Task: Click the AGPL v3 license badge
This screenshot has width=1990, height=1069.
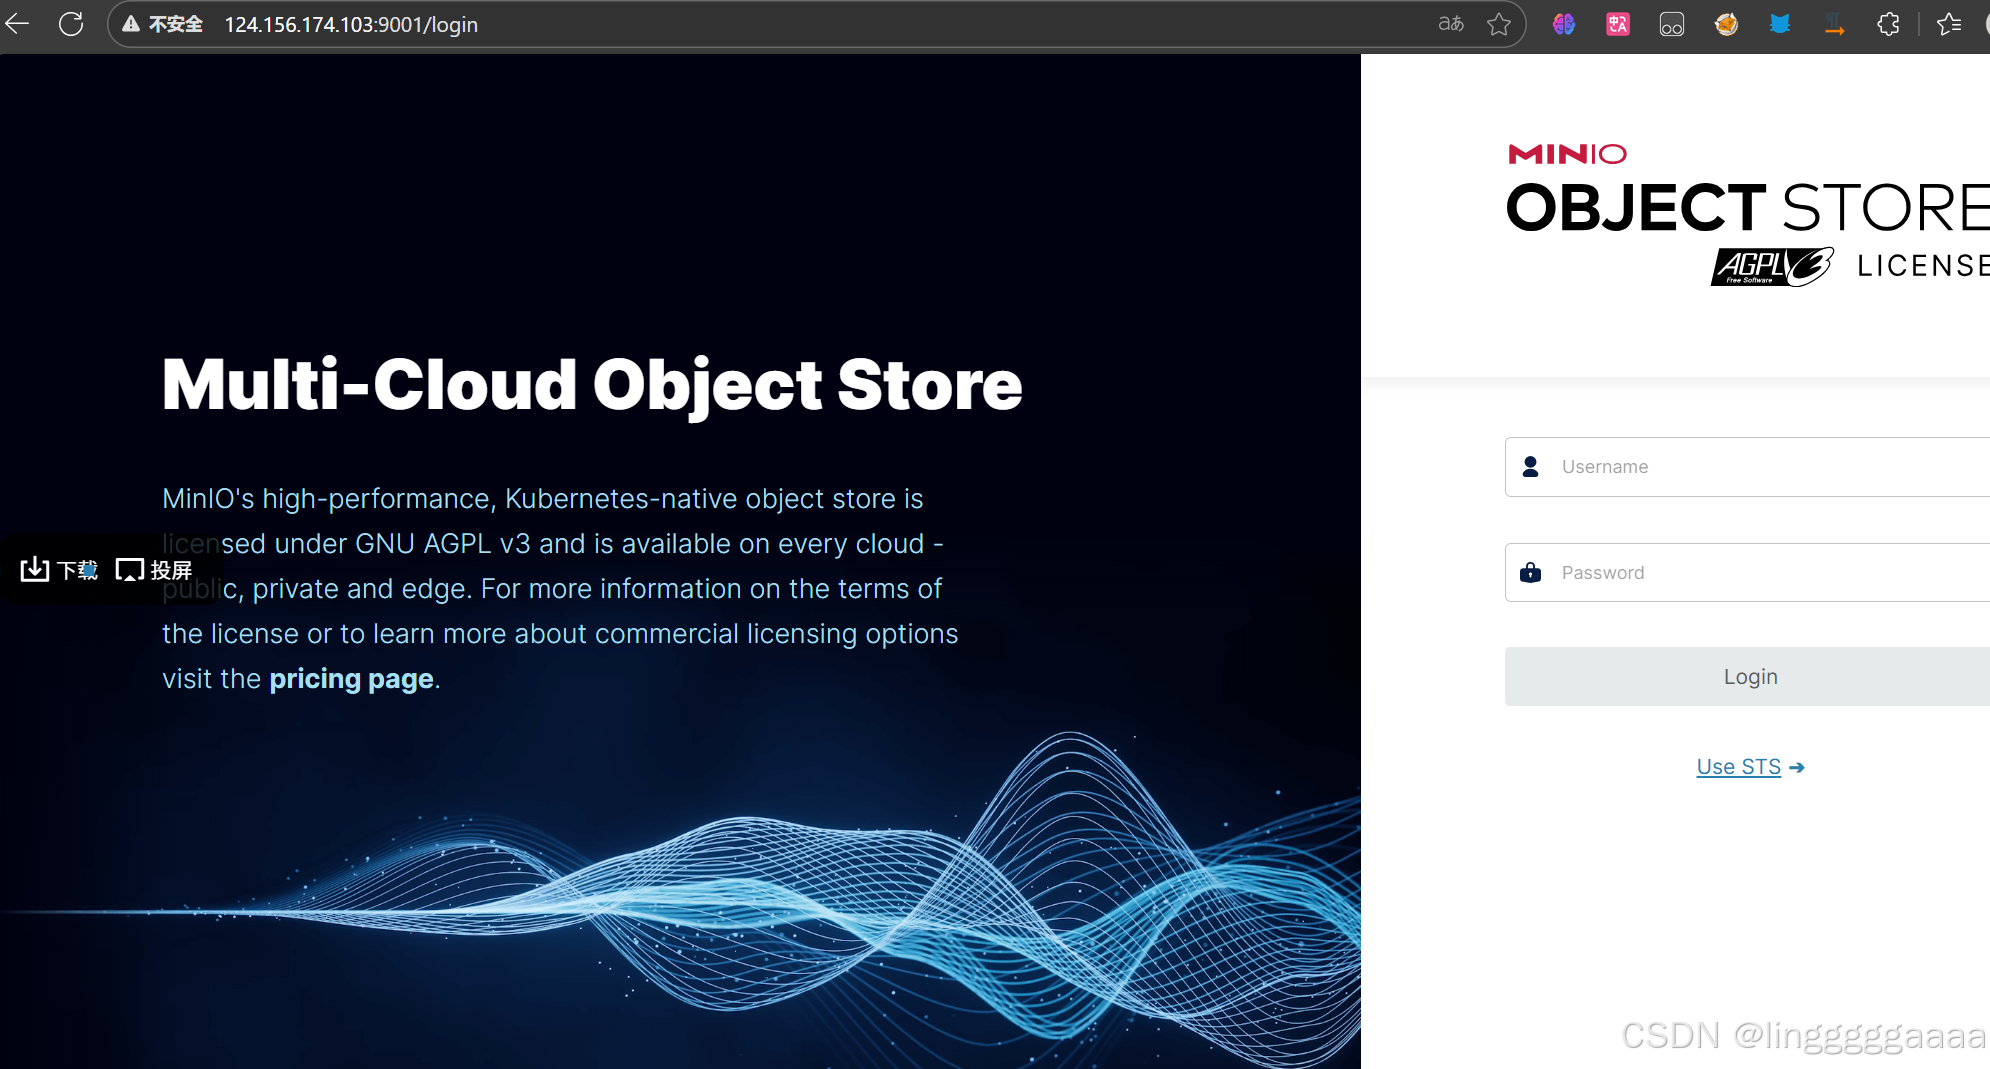Action: click(x=1771, y=266)
